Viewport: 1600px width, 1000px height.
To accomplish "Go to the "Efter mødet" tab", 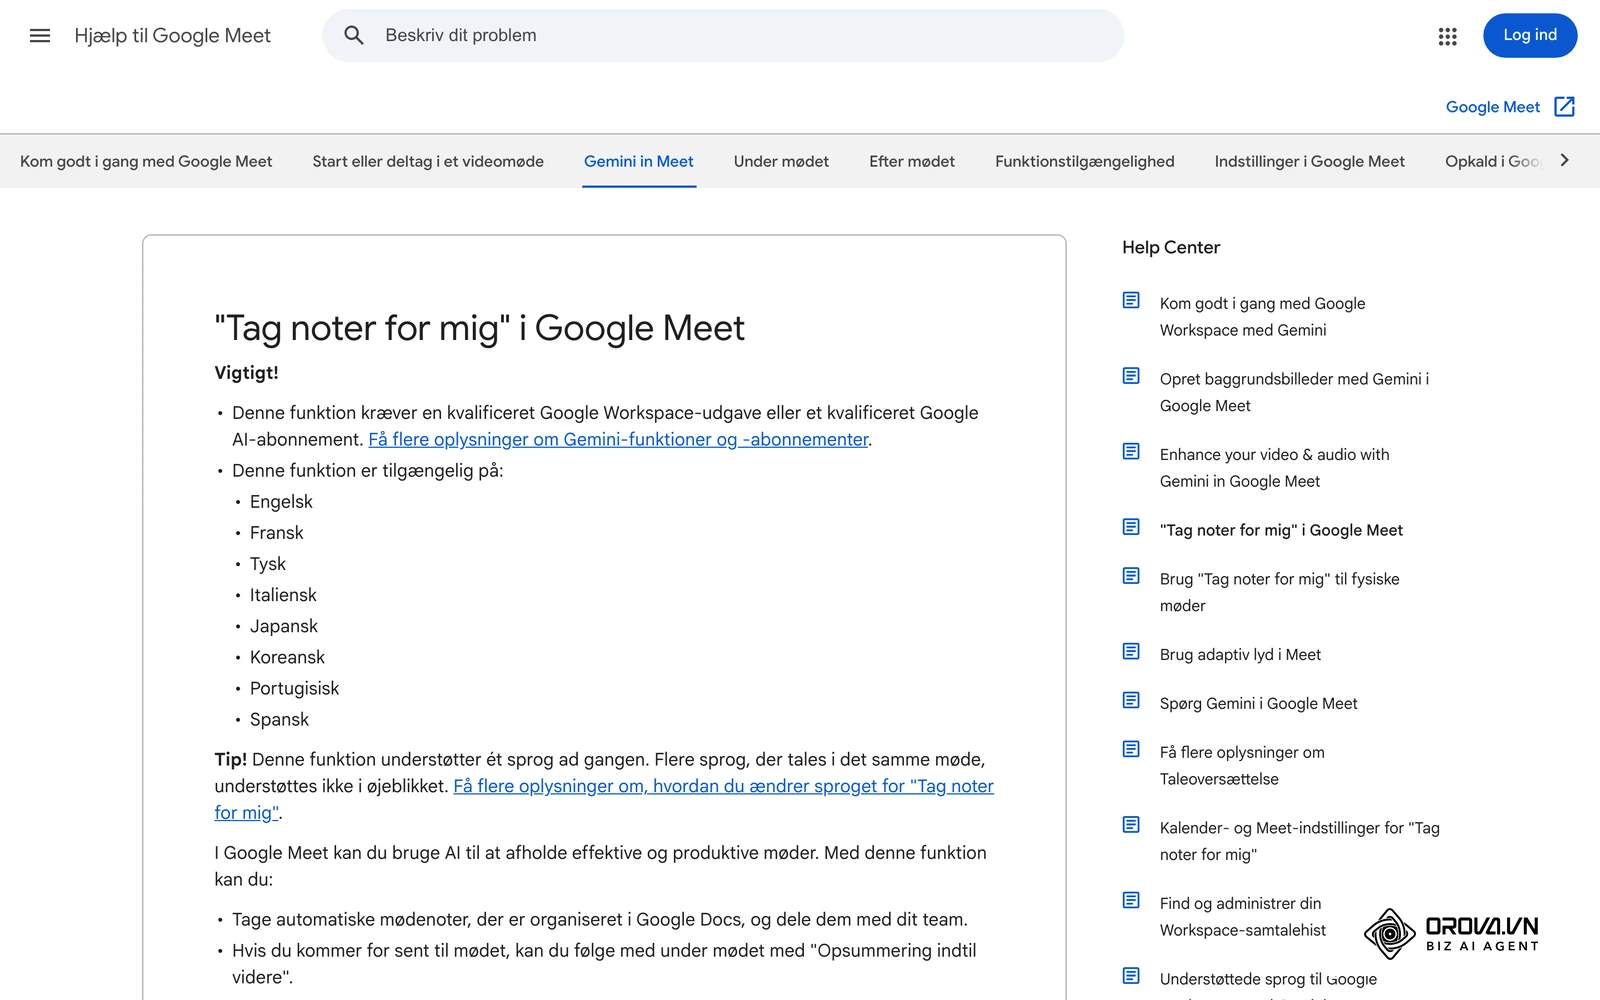I will click(x=912, y=161).
